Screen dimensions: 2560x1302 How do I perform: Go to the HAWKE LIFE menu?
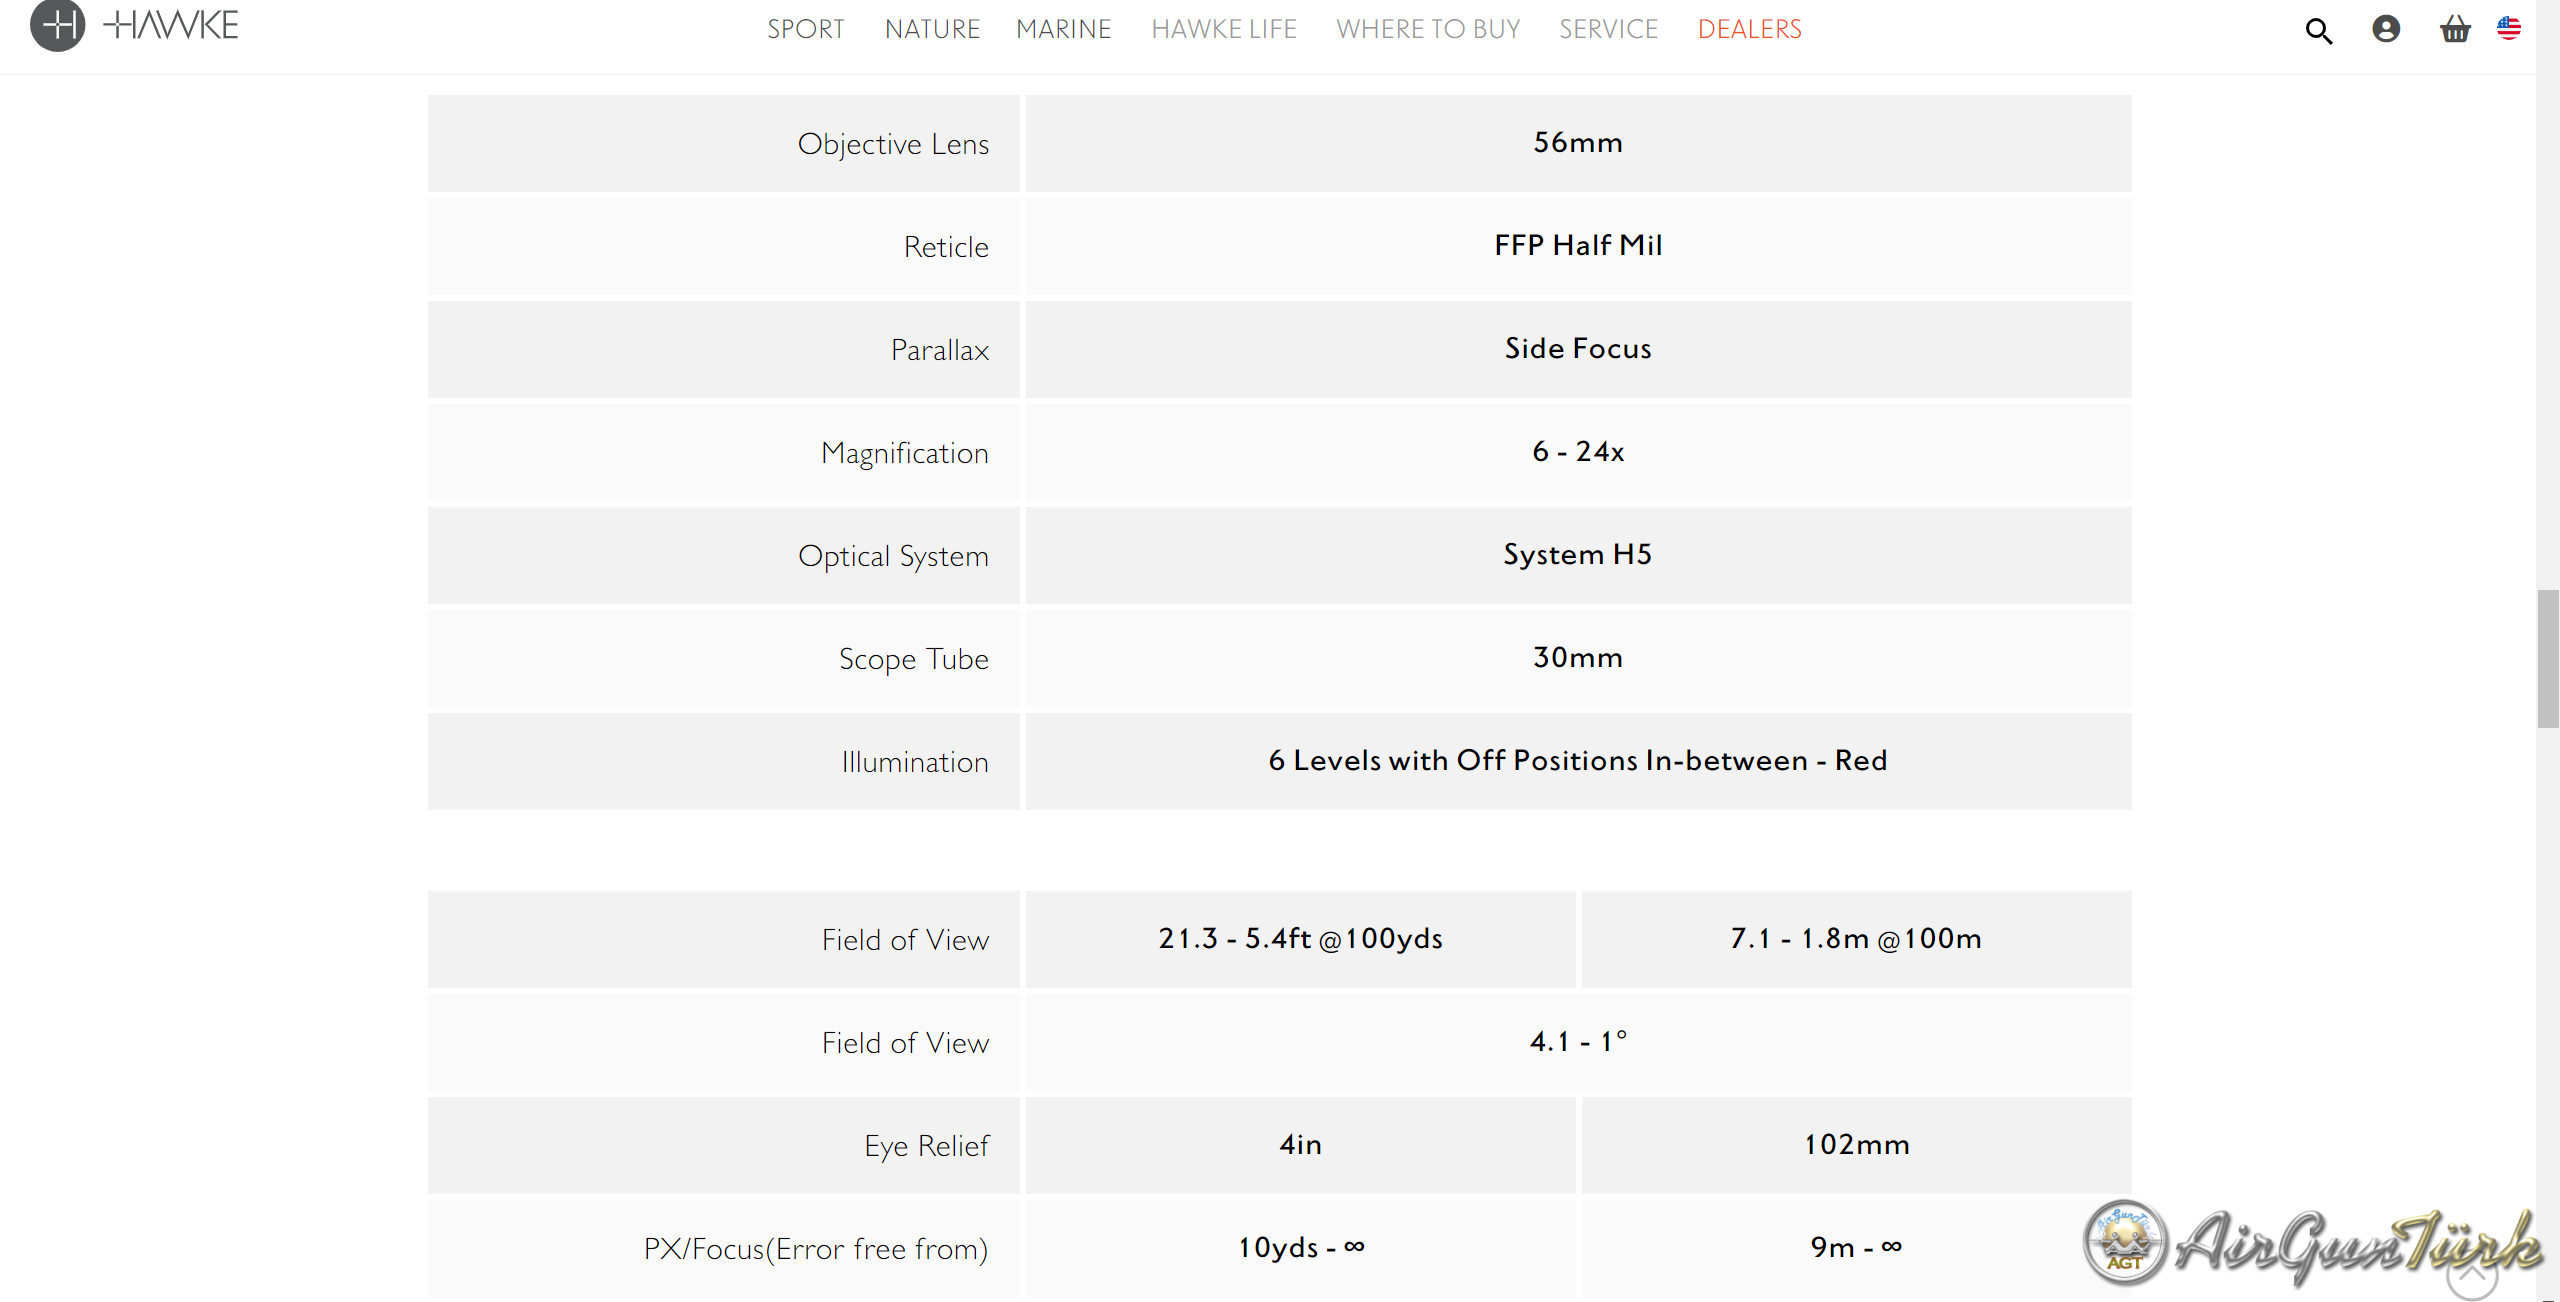pyautogui.click(x=1223, y=29)
